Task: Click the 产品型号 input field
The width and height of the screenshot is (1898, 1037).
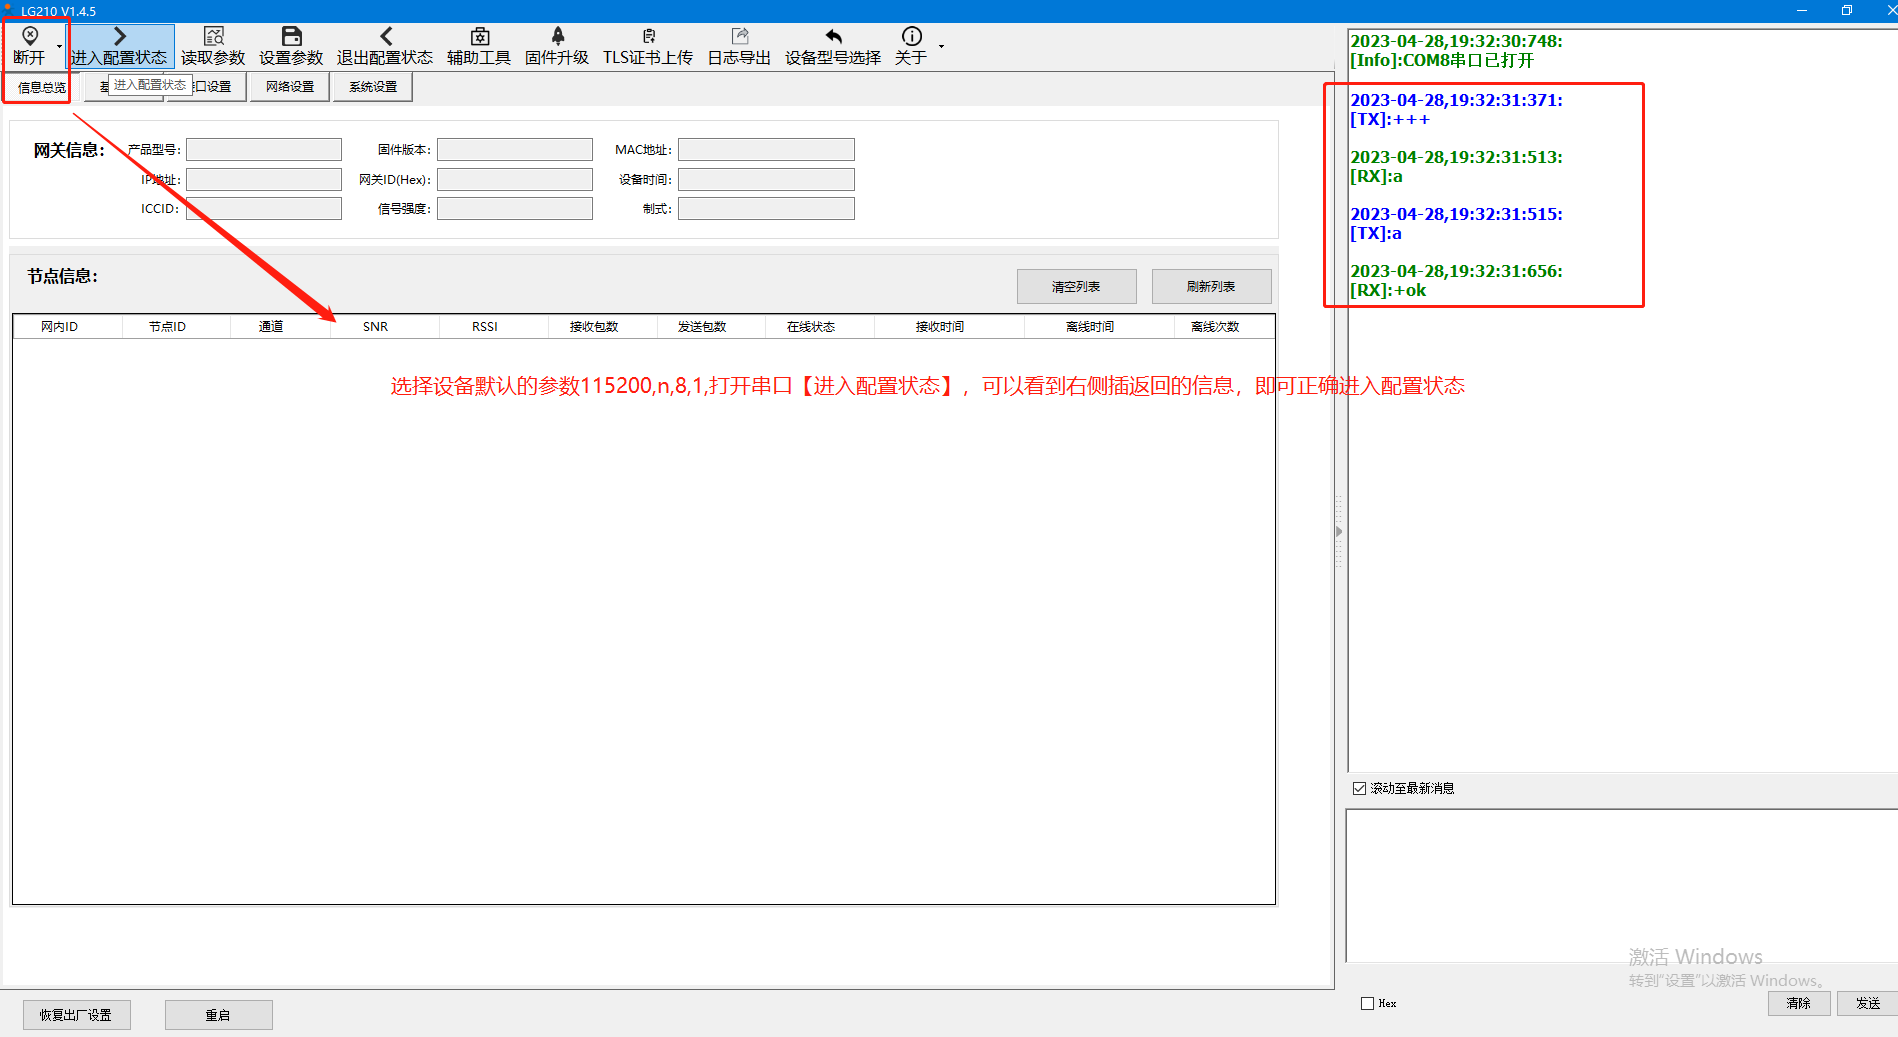Action: tap(264, 150)
